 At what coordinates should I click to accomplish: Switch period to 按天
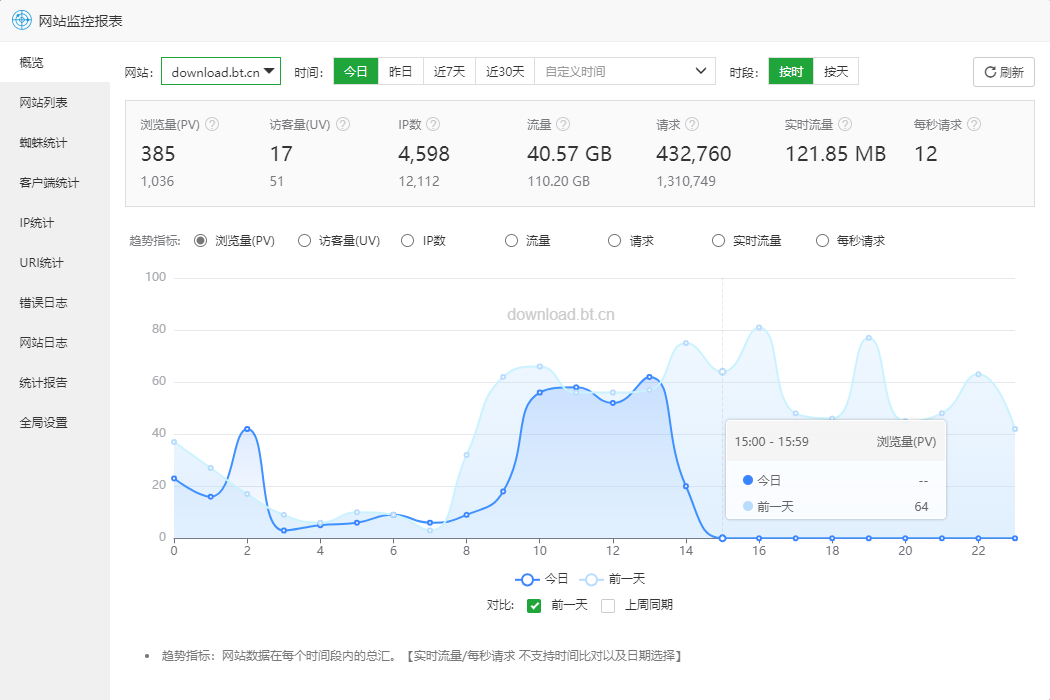click(x=836, y=72)
